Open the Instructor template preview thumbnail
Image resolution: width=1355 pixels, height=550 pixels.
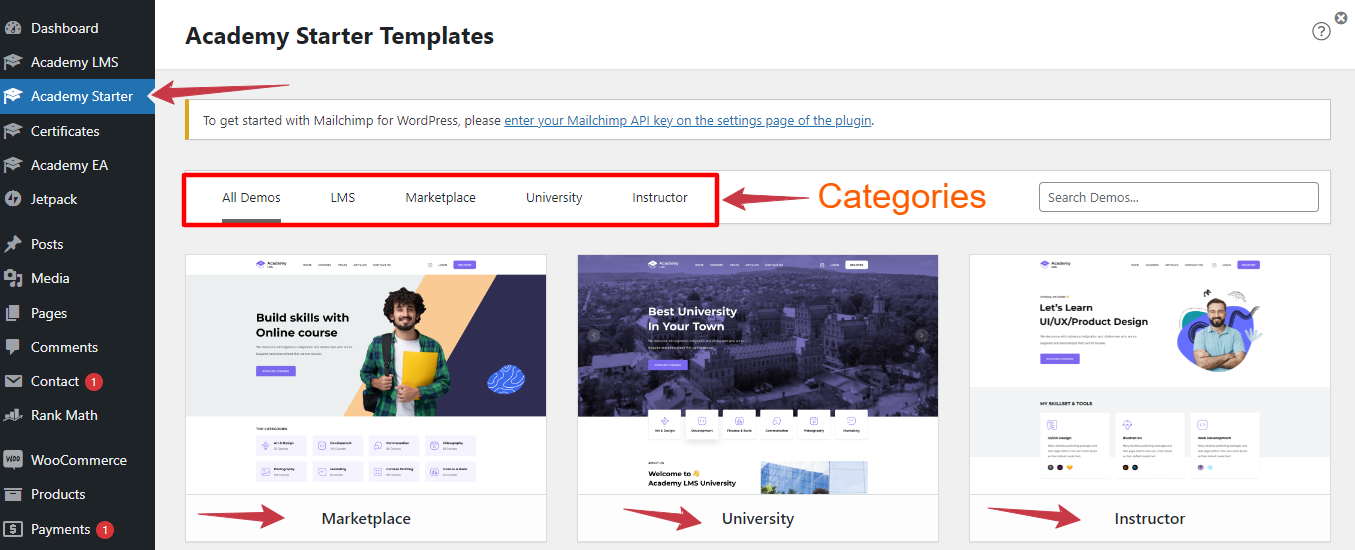click(1150, 374)
